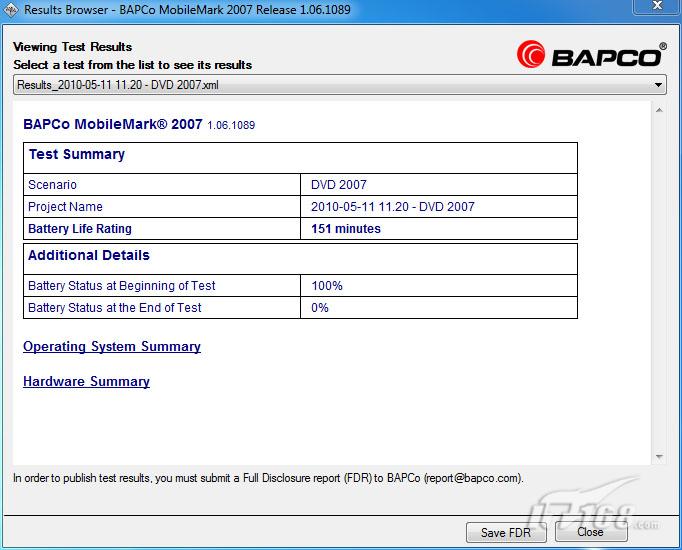
Task: Click the window title bar app icon
Action: click(11, 10)
